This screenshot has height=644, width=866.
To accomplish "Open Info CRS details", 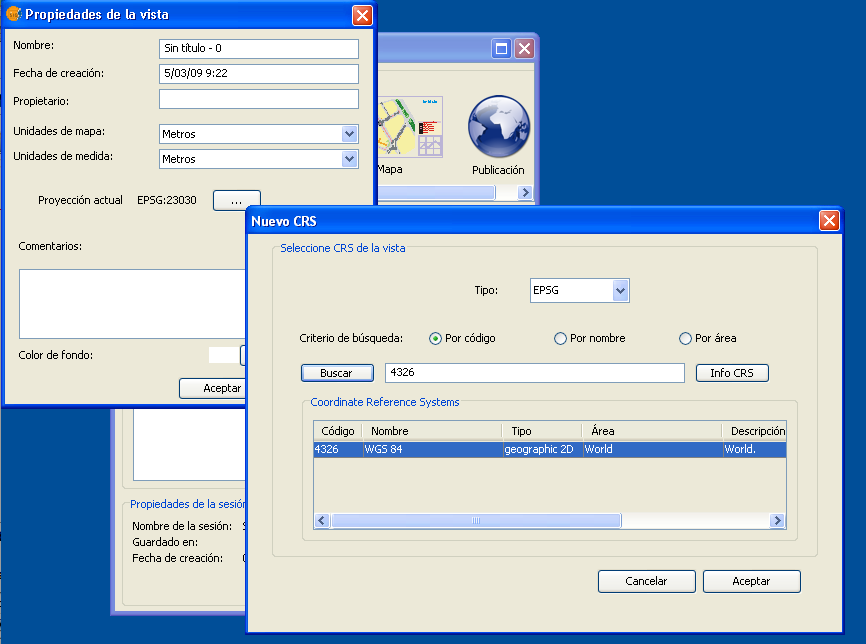I will coord(732,373).
